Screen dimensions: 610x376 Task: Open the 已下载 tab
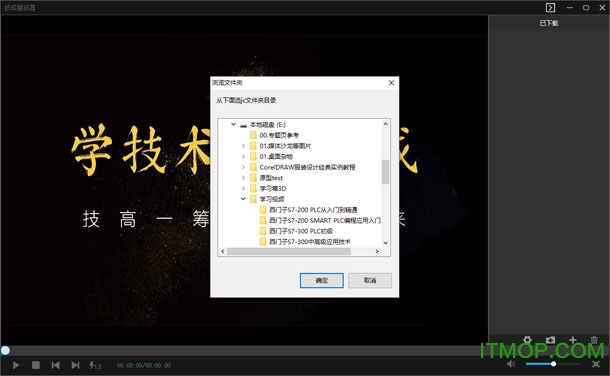point(549,23)
